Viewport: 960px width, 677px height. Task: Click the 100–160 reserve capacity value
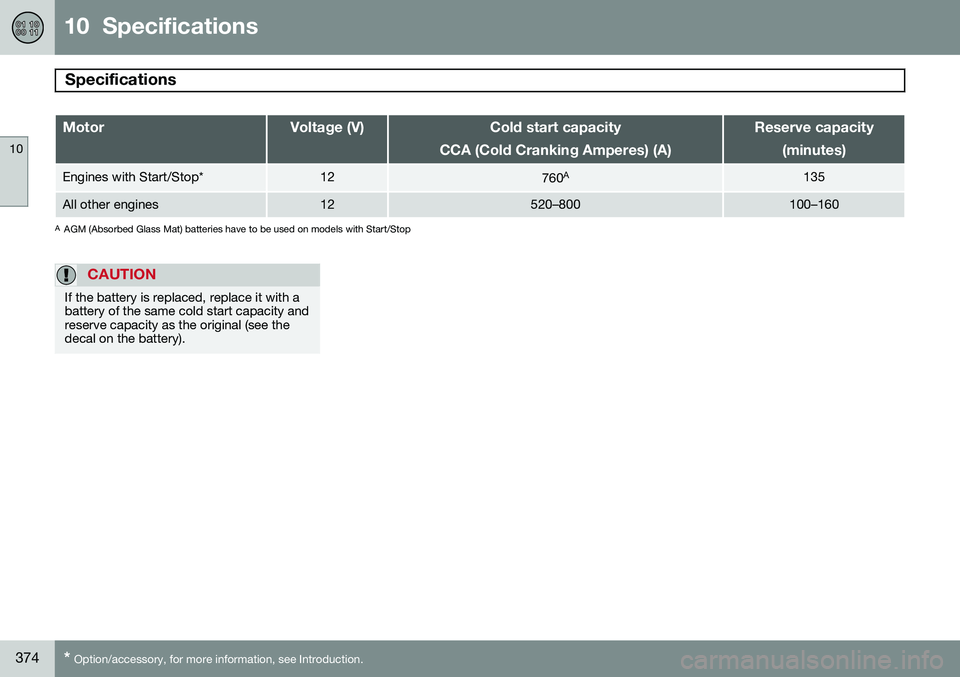coord(814,204)
